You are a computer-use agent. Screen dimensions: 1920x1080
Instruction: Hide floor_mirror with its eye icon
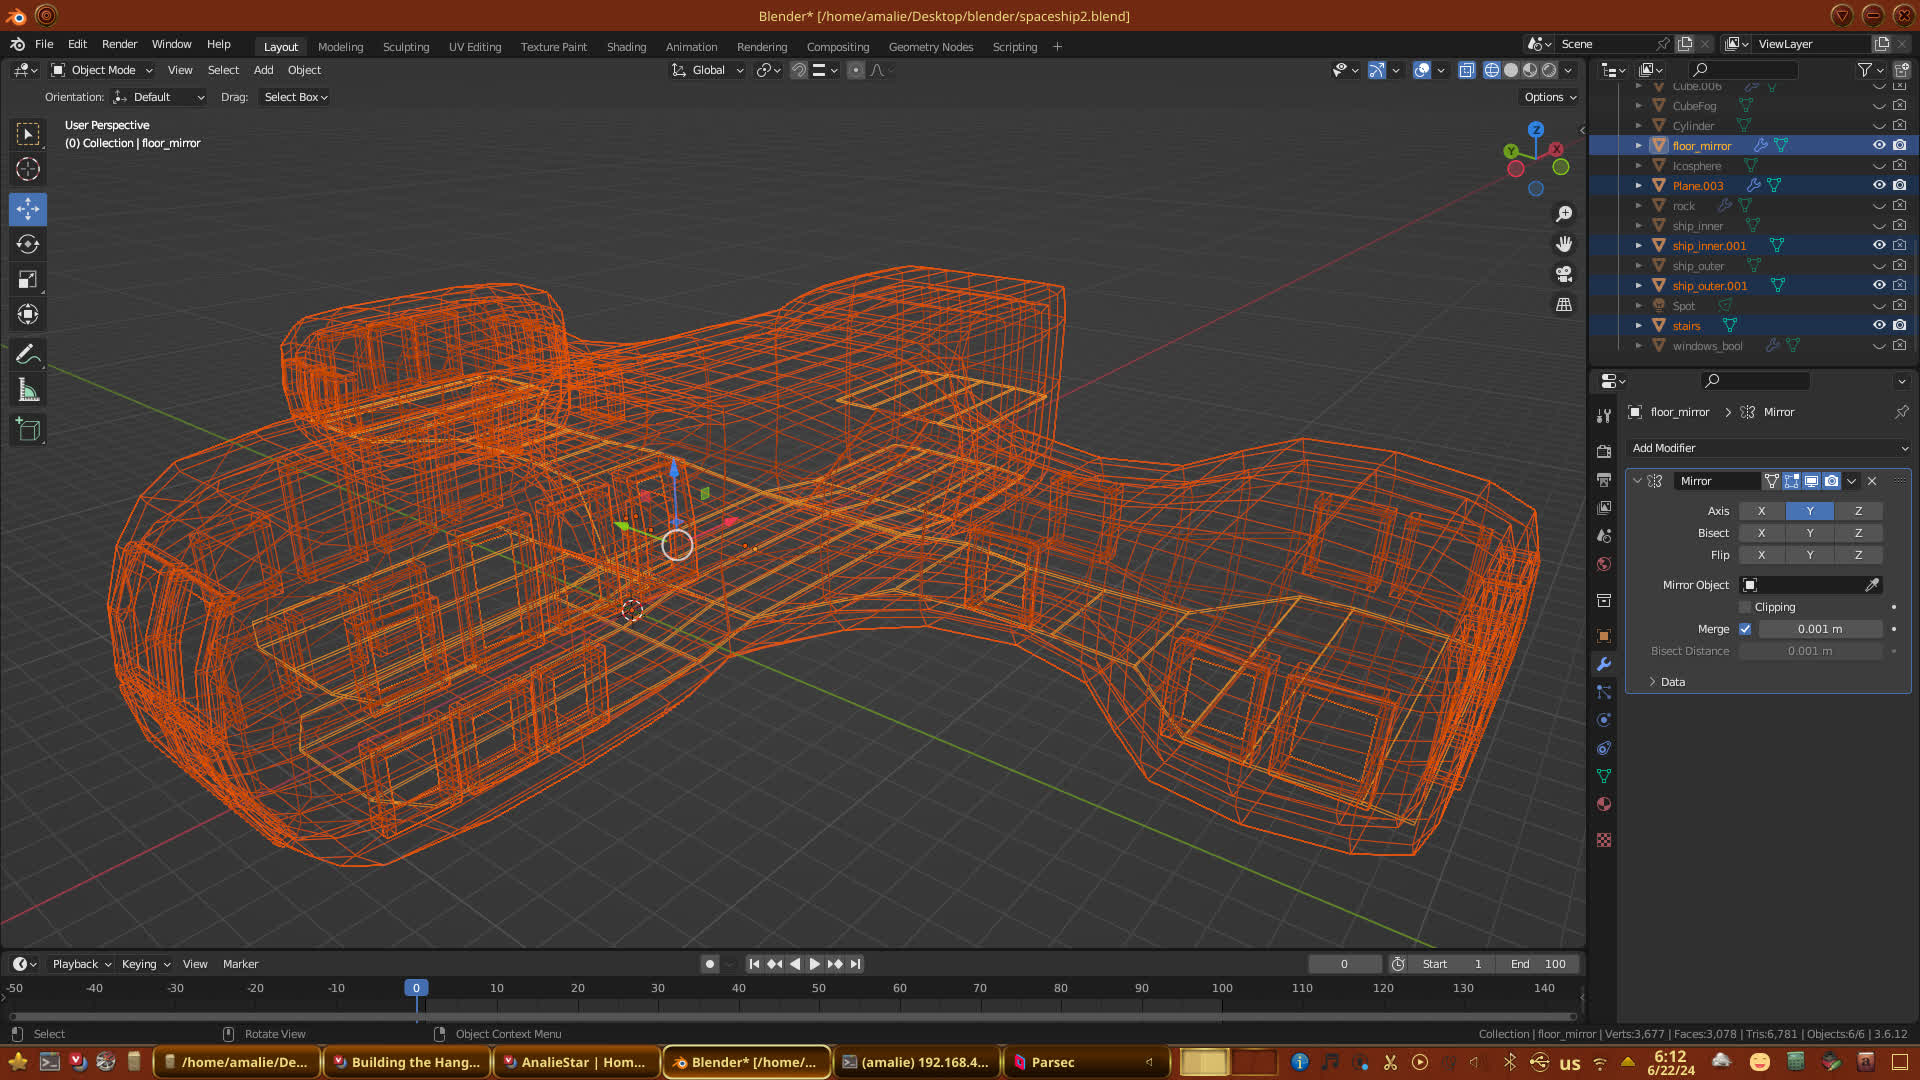(1879, 146)
